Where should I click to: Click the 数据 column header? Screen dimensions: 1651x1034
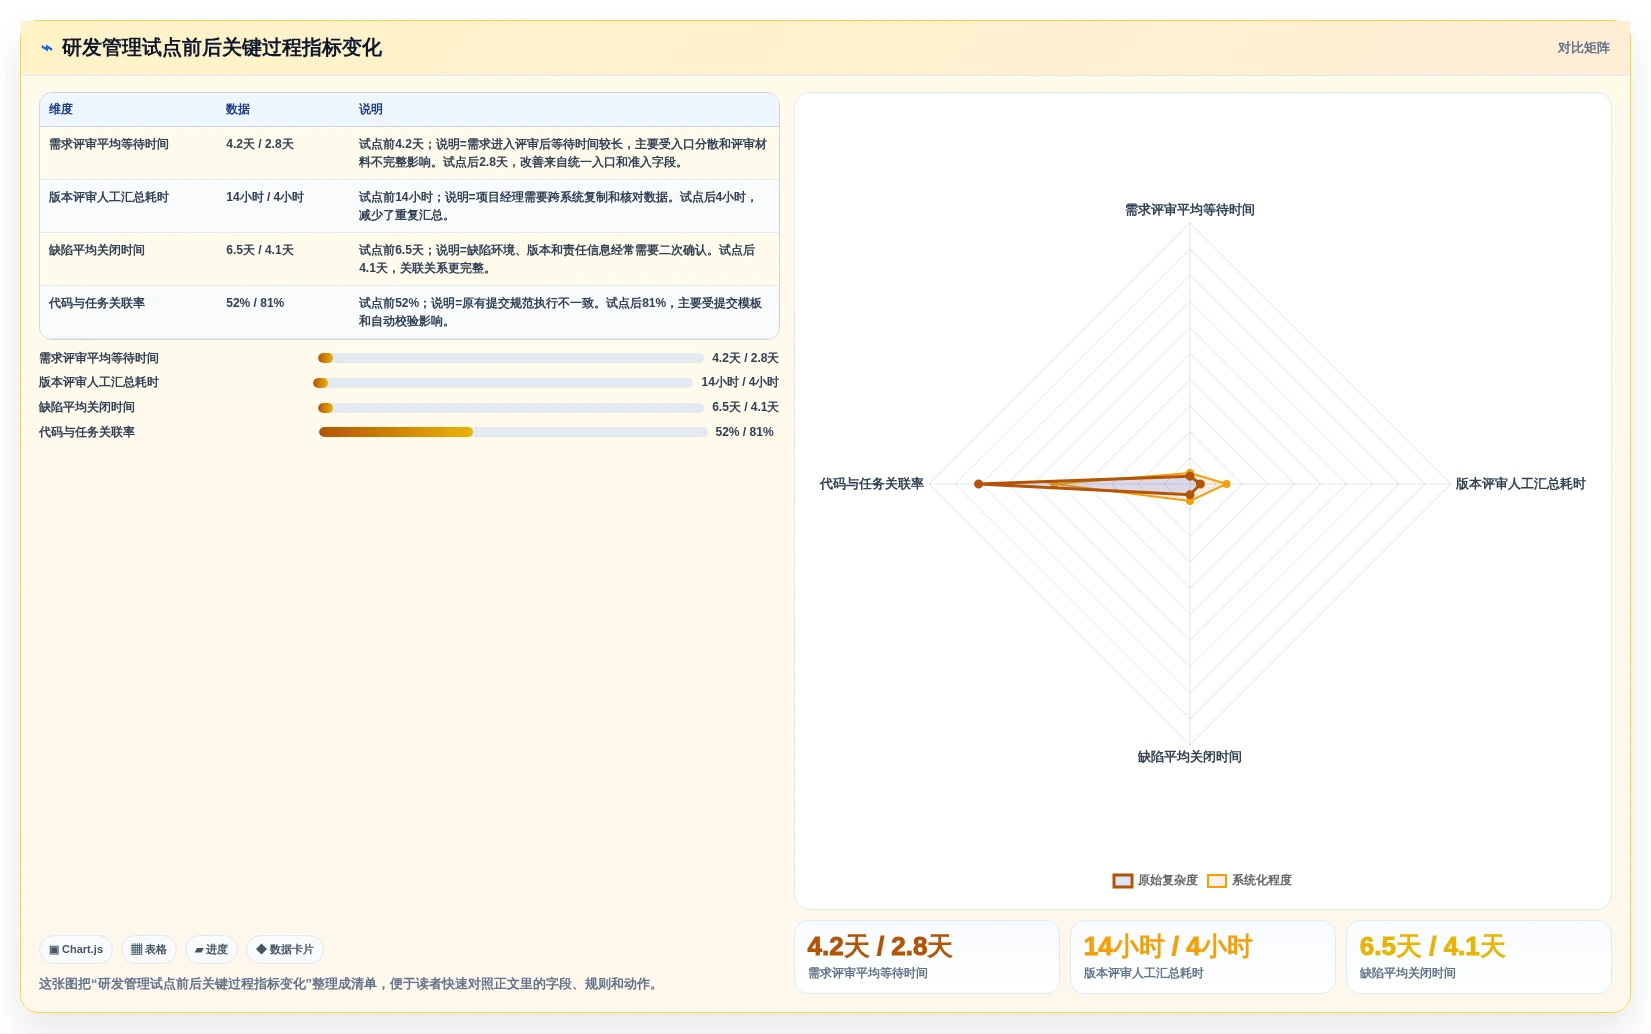tap(238, 109)
